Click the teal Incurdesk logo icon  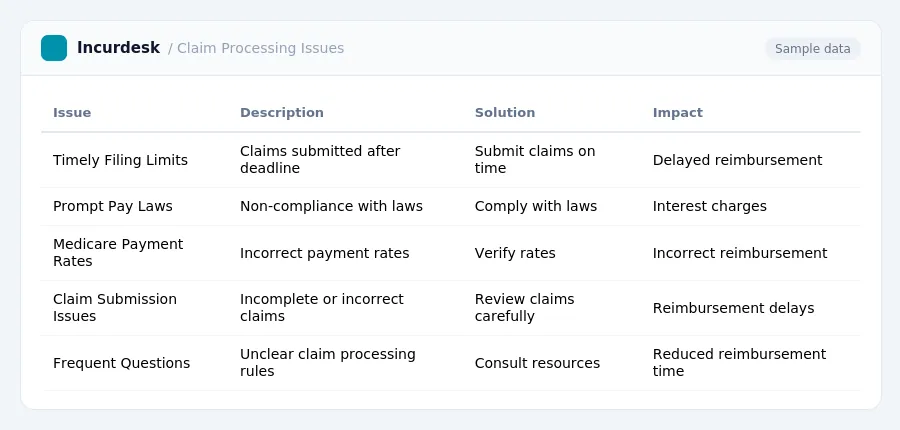pos(54,48)
